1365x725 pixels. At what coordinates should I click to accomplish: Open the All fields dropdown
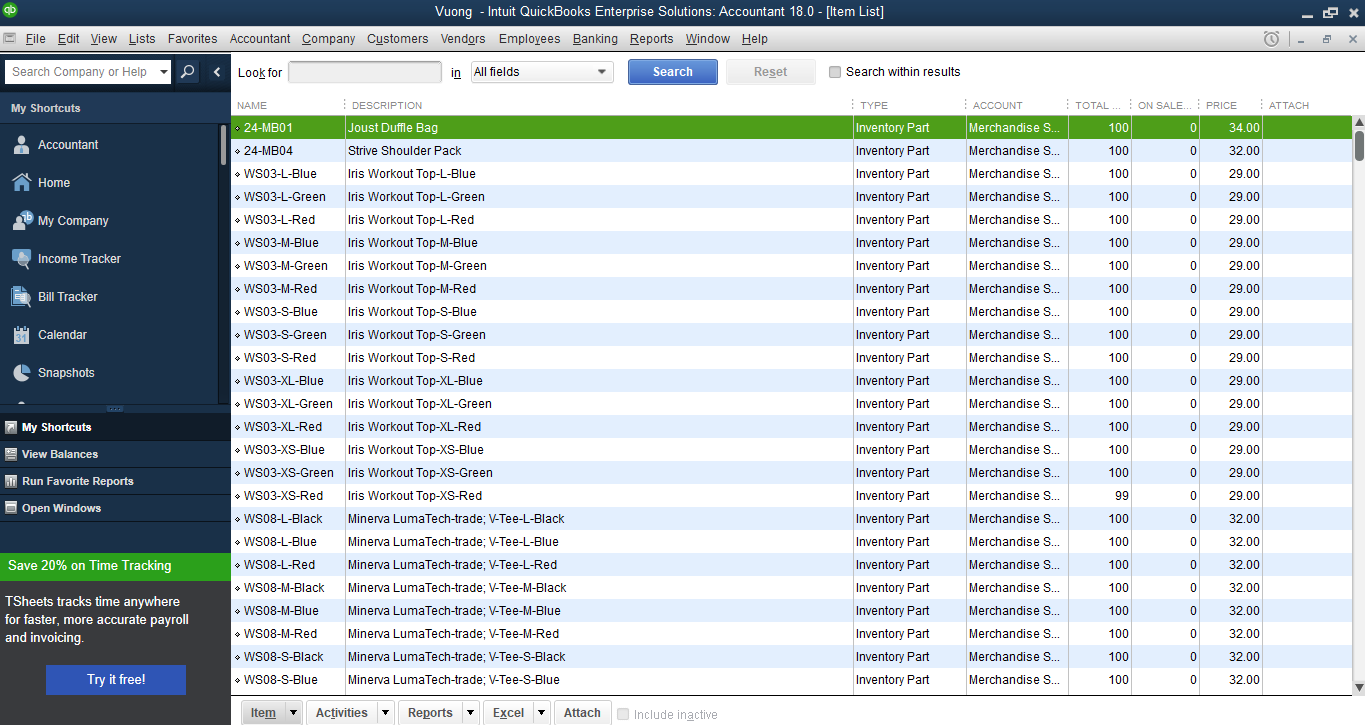coord(542,72)
